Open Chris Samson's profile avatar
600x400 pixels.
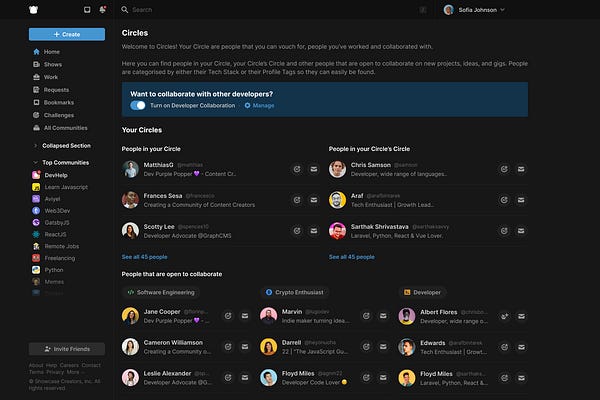[338, 169]
